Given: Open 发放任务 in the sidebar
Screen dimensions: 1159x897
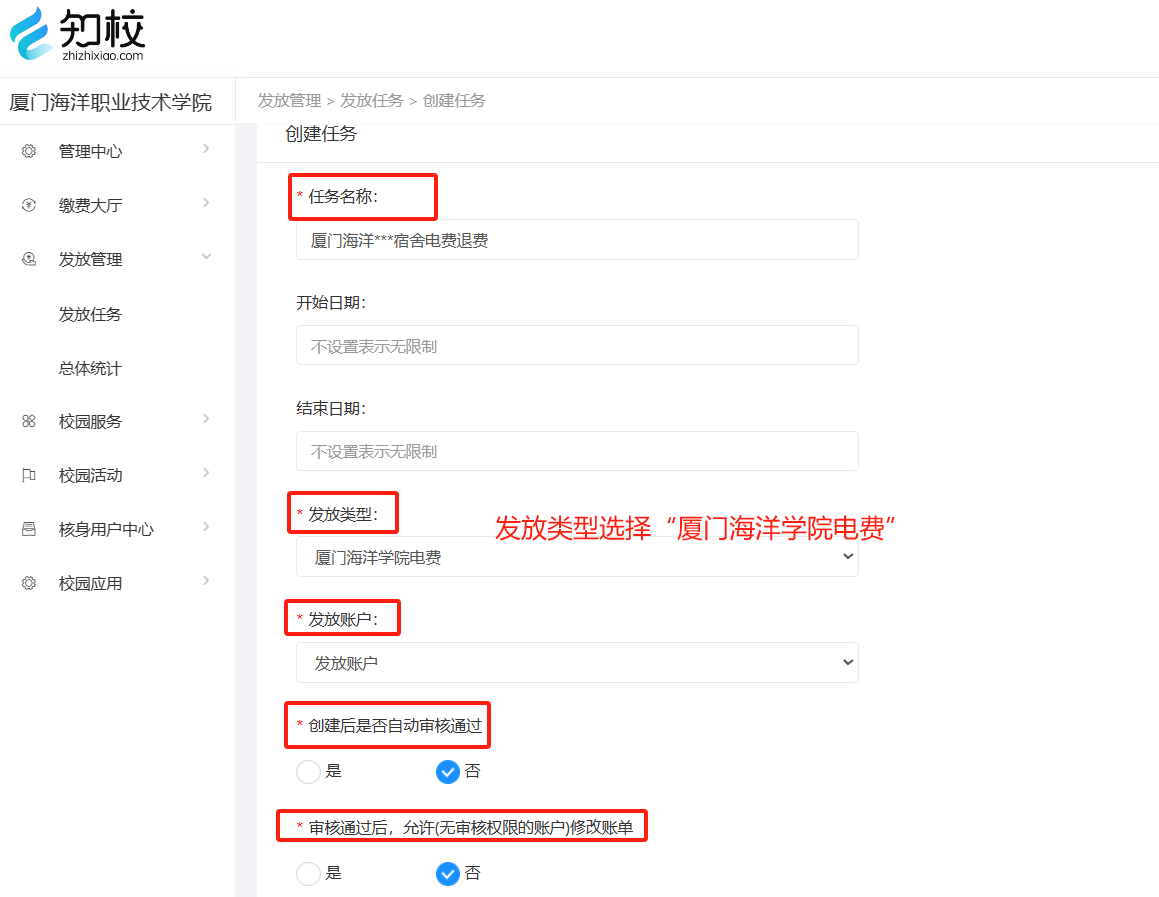Looking at the screenshot, I should click(x=90, y=314).
